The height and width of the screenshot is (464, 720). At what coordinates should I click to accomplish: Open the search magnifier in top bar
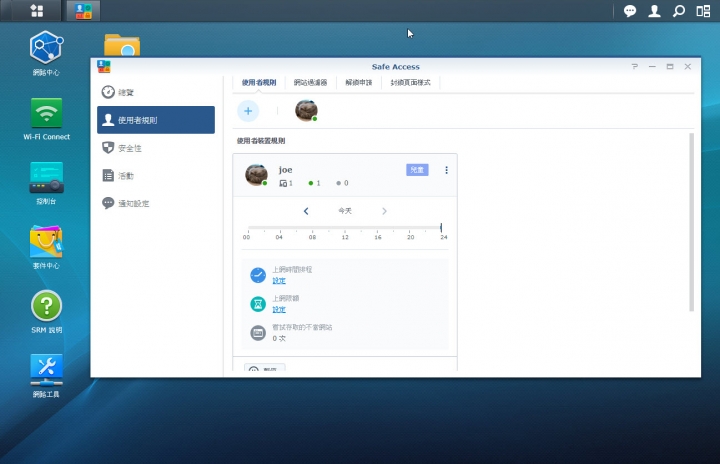[679, 11]
